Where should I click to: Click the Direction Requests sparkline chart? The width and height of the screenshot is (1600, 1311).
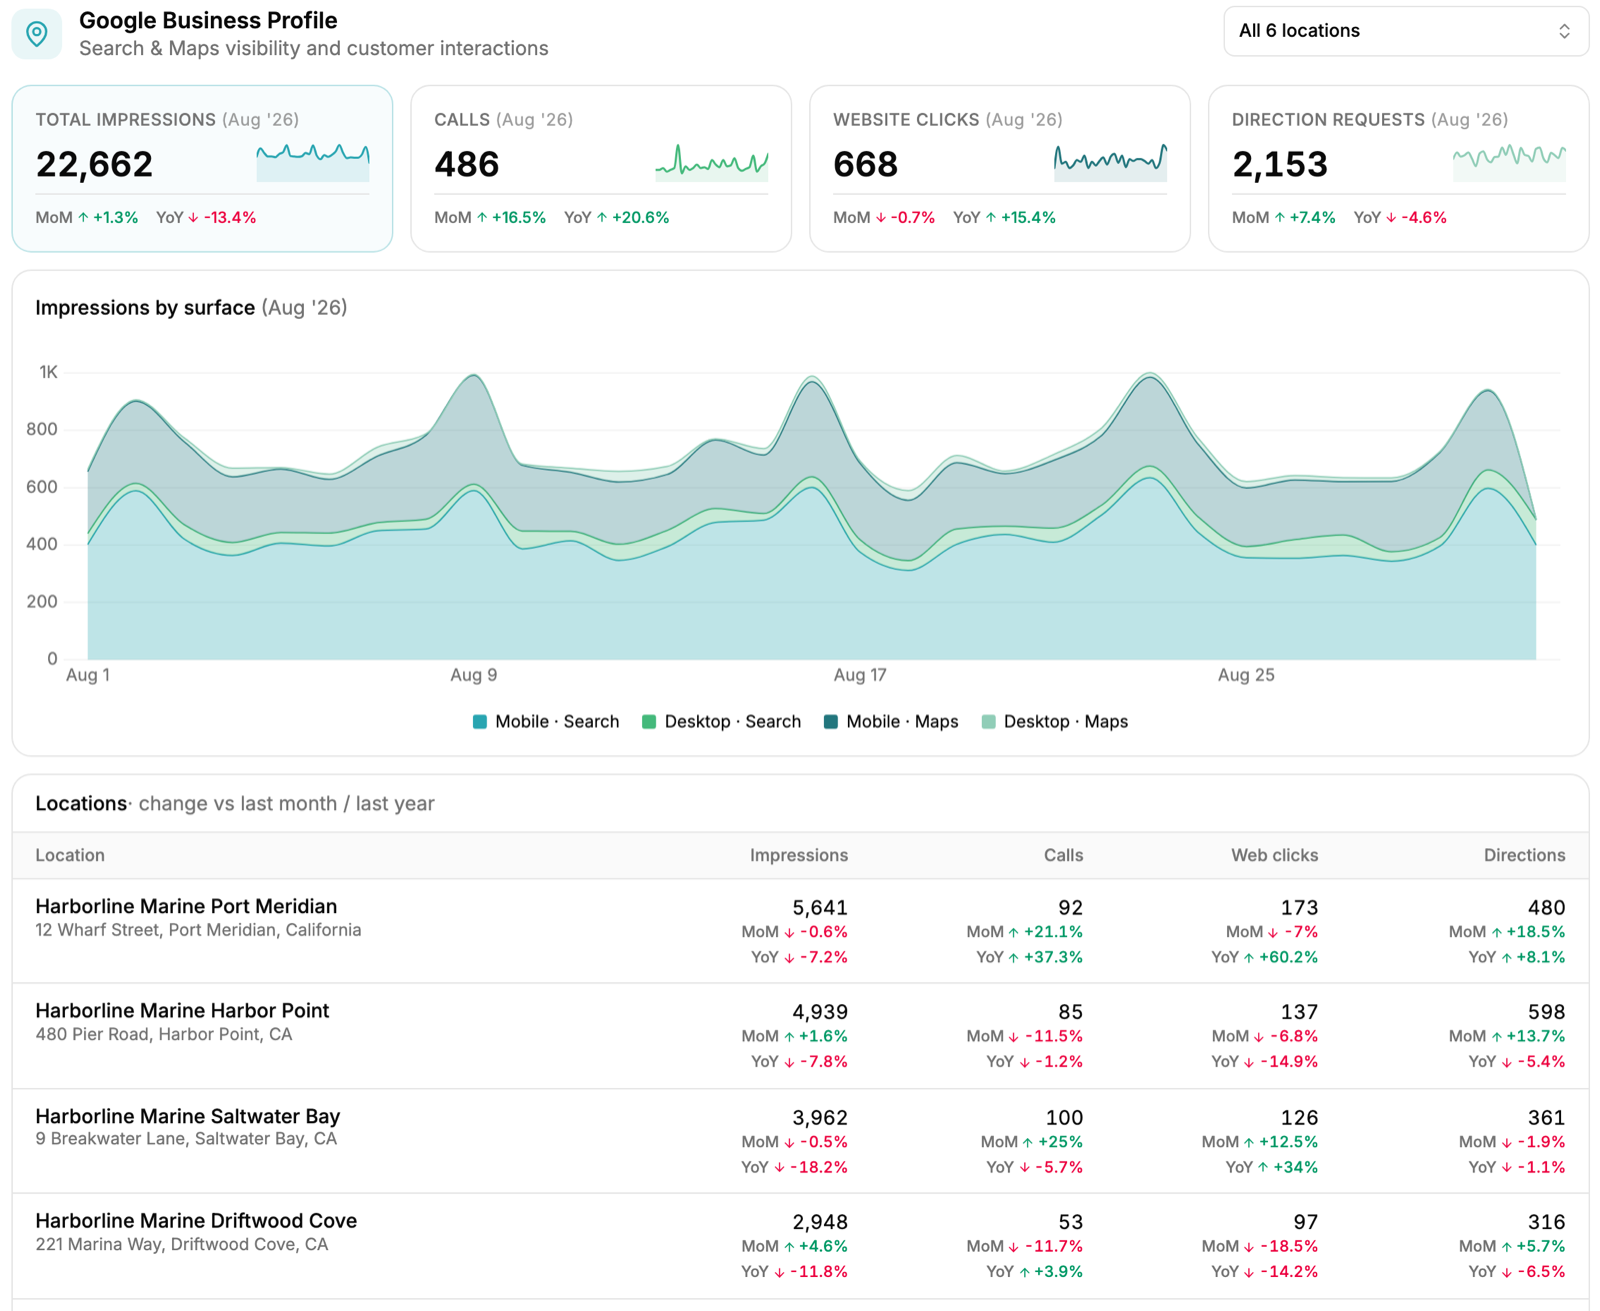[1509, 162]
